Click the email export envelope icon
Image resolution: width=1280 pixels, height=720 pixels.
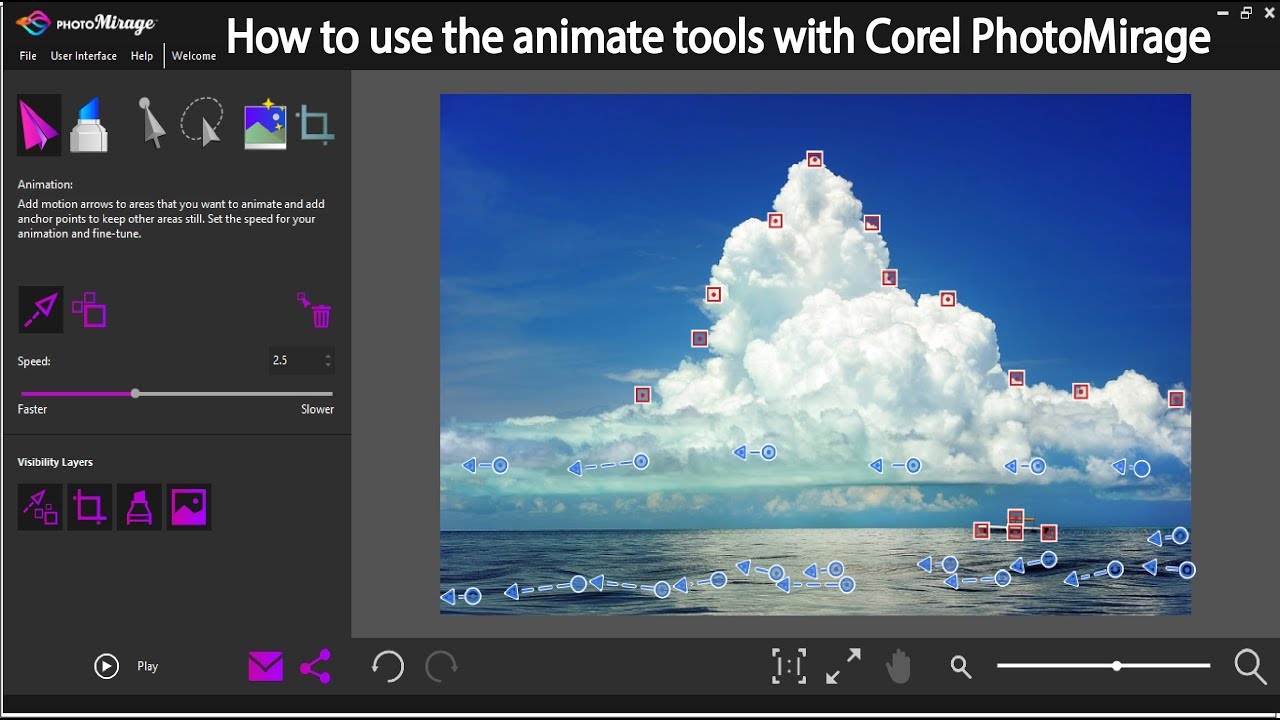(x=265, y=666)
